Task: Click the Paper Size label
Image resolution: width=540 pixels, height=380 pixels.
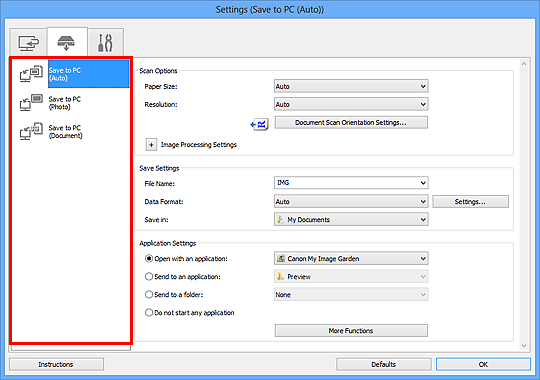Action: click(x=161, y=86)
